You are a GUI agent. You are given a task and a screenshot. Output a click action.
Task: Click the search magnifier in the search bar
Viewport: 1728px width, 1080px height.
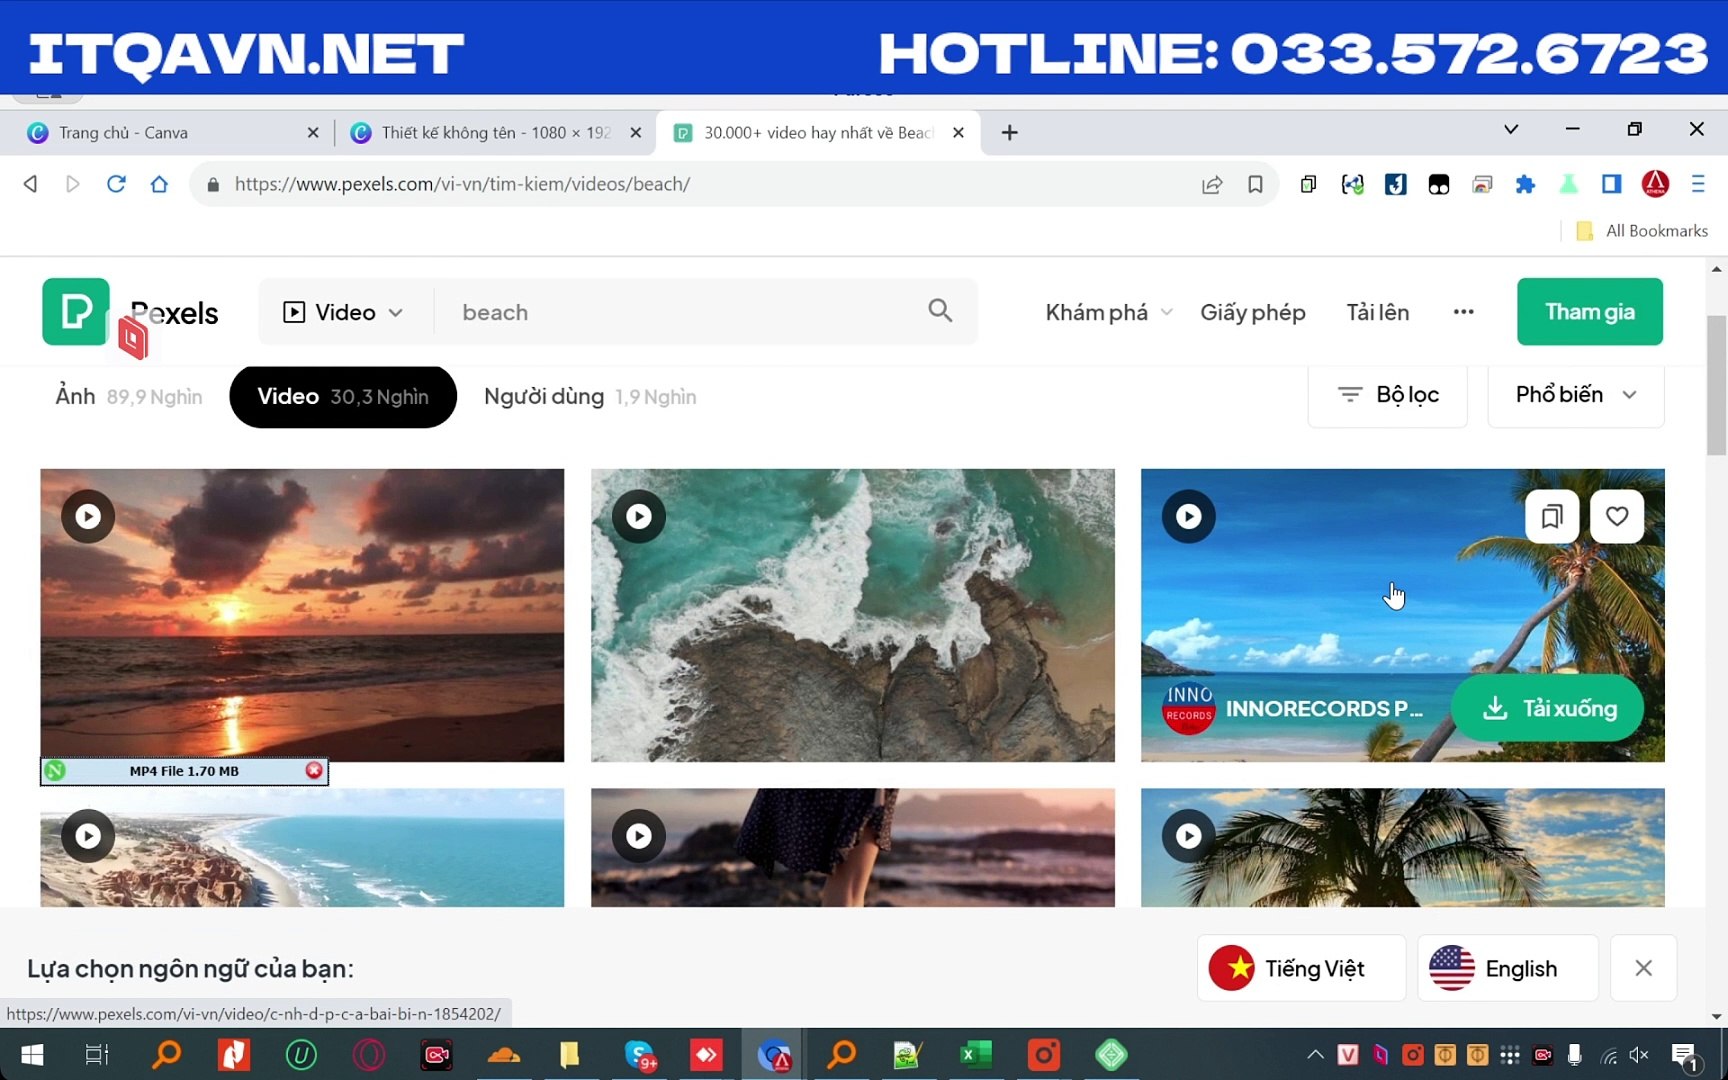pos(939,311)
